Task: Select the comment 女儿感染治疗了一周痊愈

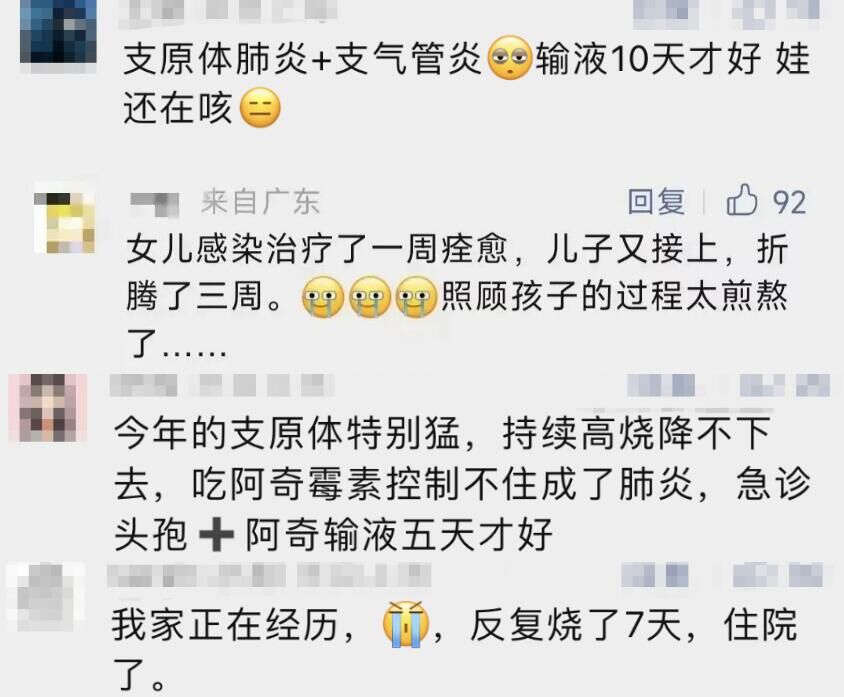Action: click(458, 296)
